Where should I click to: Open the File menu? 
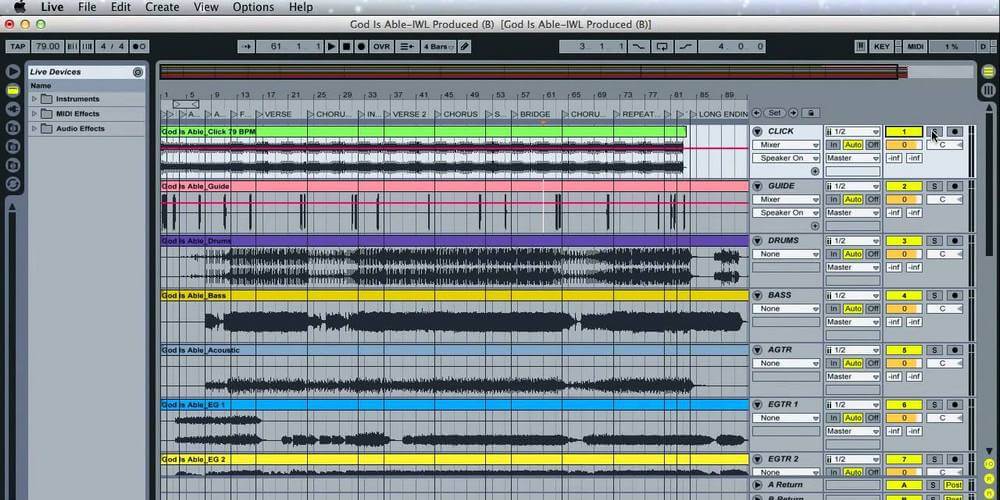(87, 7)
